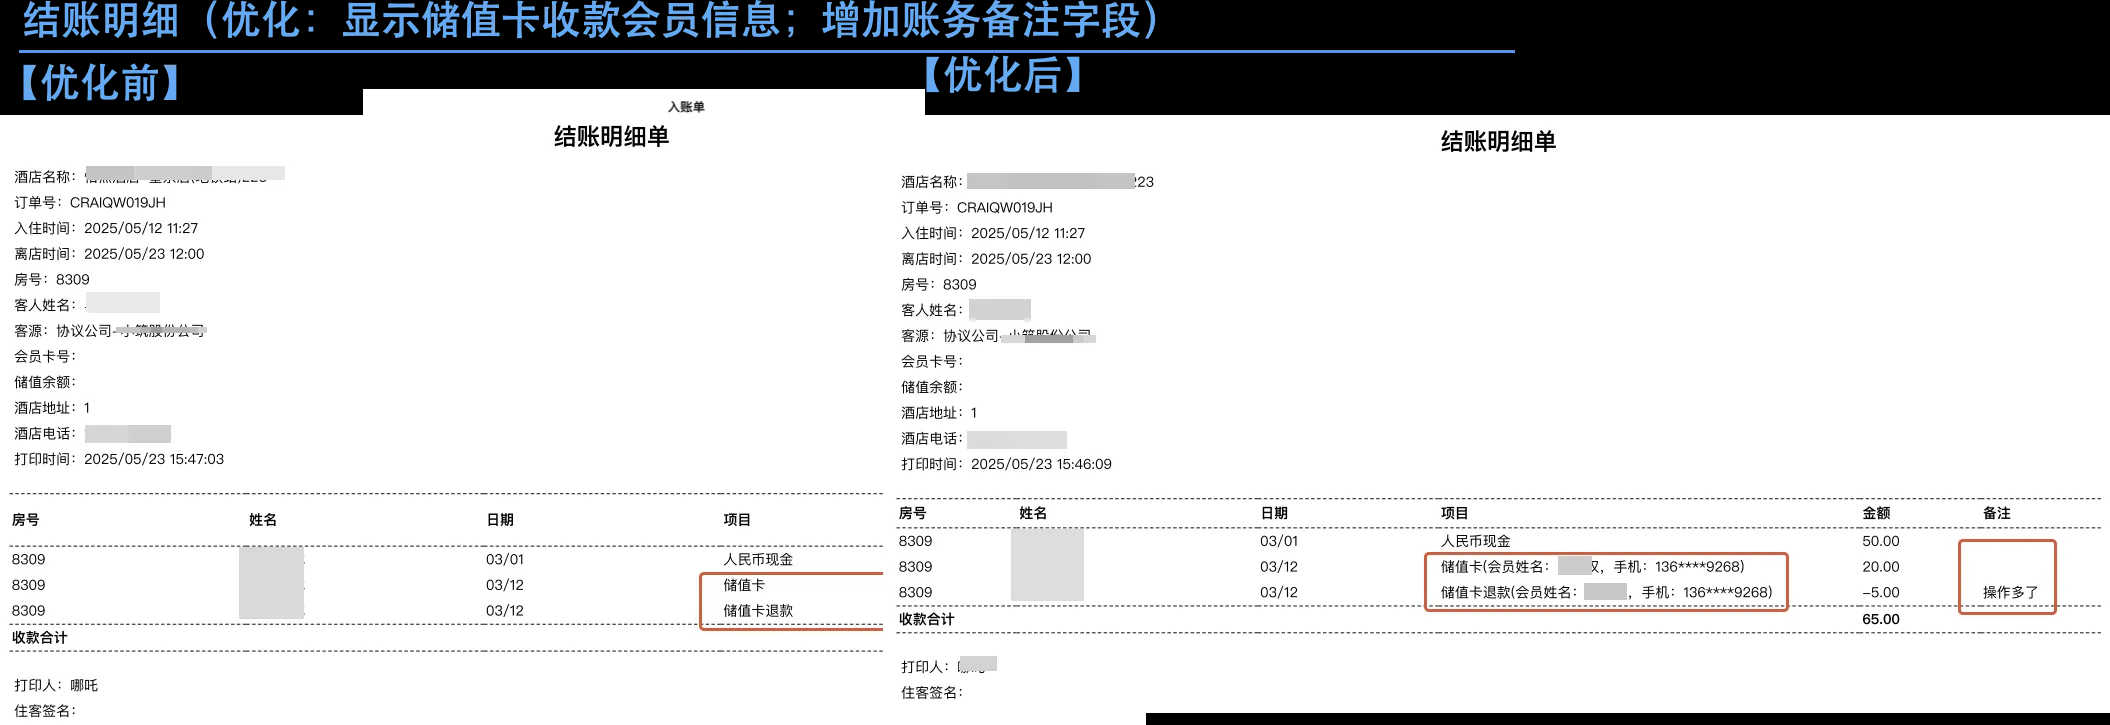This screenshot has width=2110, height=725.
Task: Click 03/01 date in 优化后 table
Action: [x=1279, y=541]
